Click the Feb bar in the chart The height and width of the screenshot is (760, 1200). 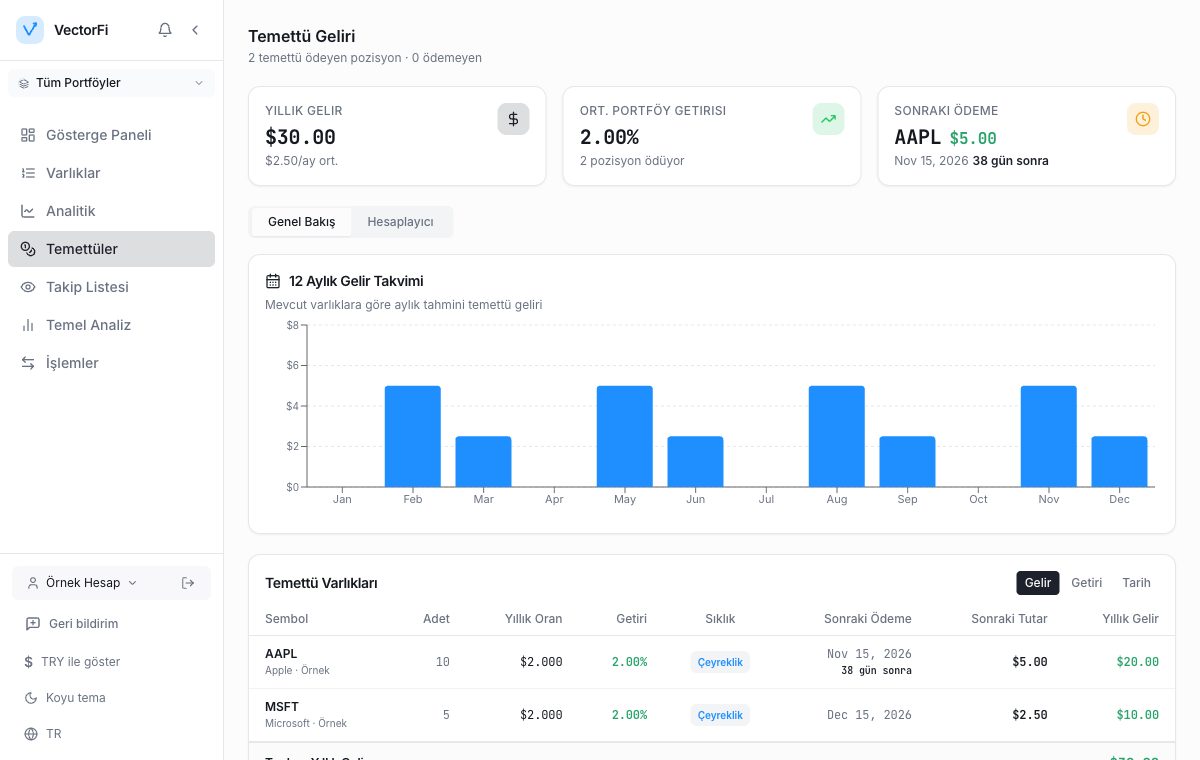(x=413, y=436)
